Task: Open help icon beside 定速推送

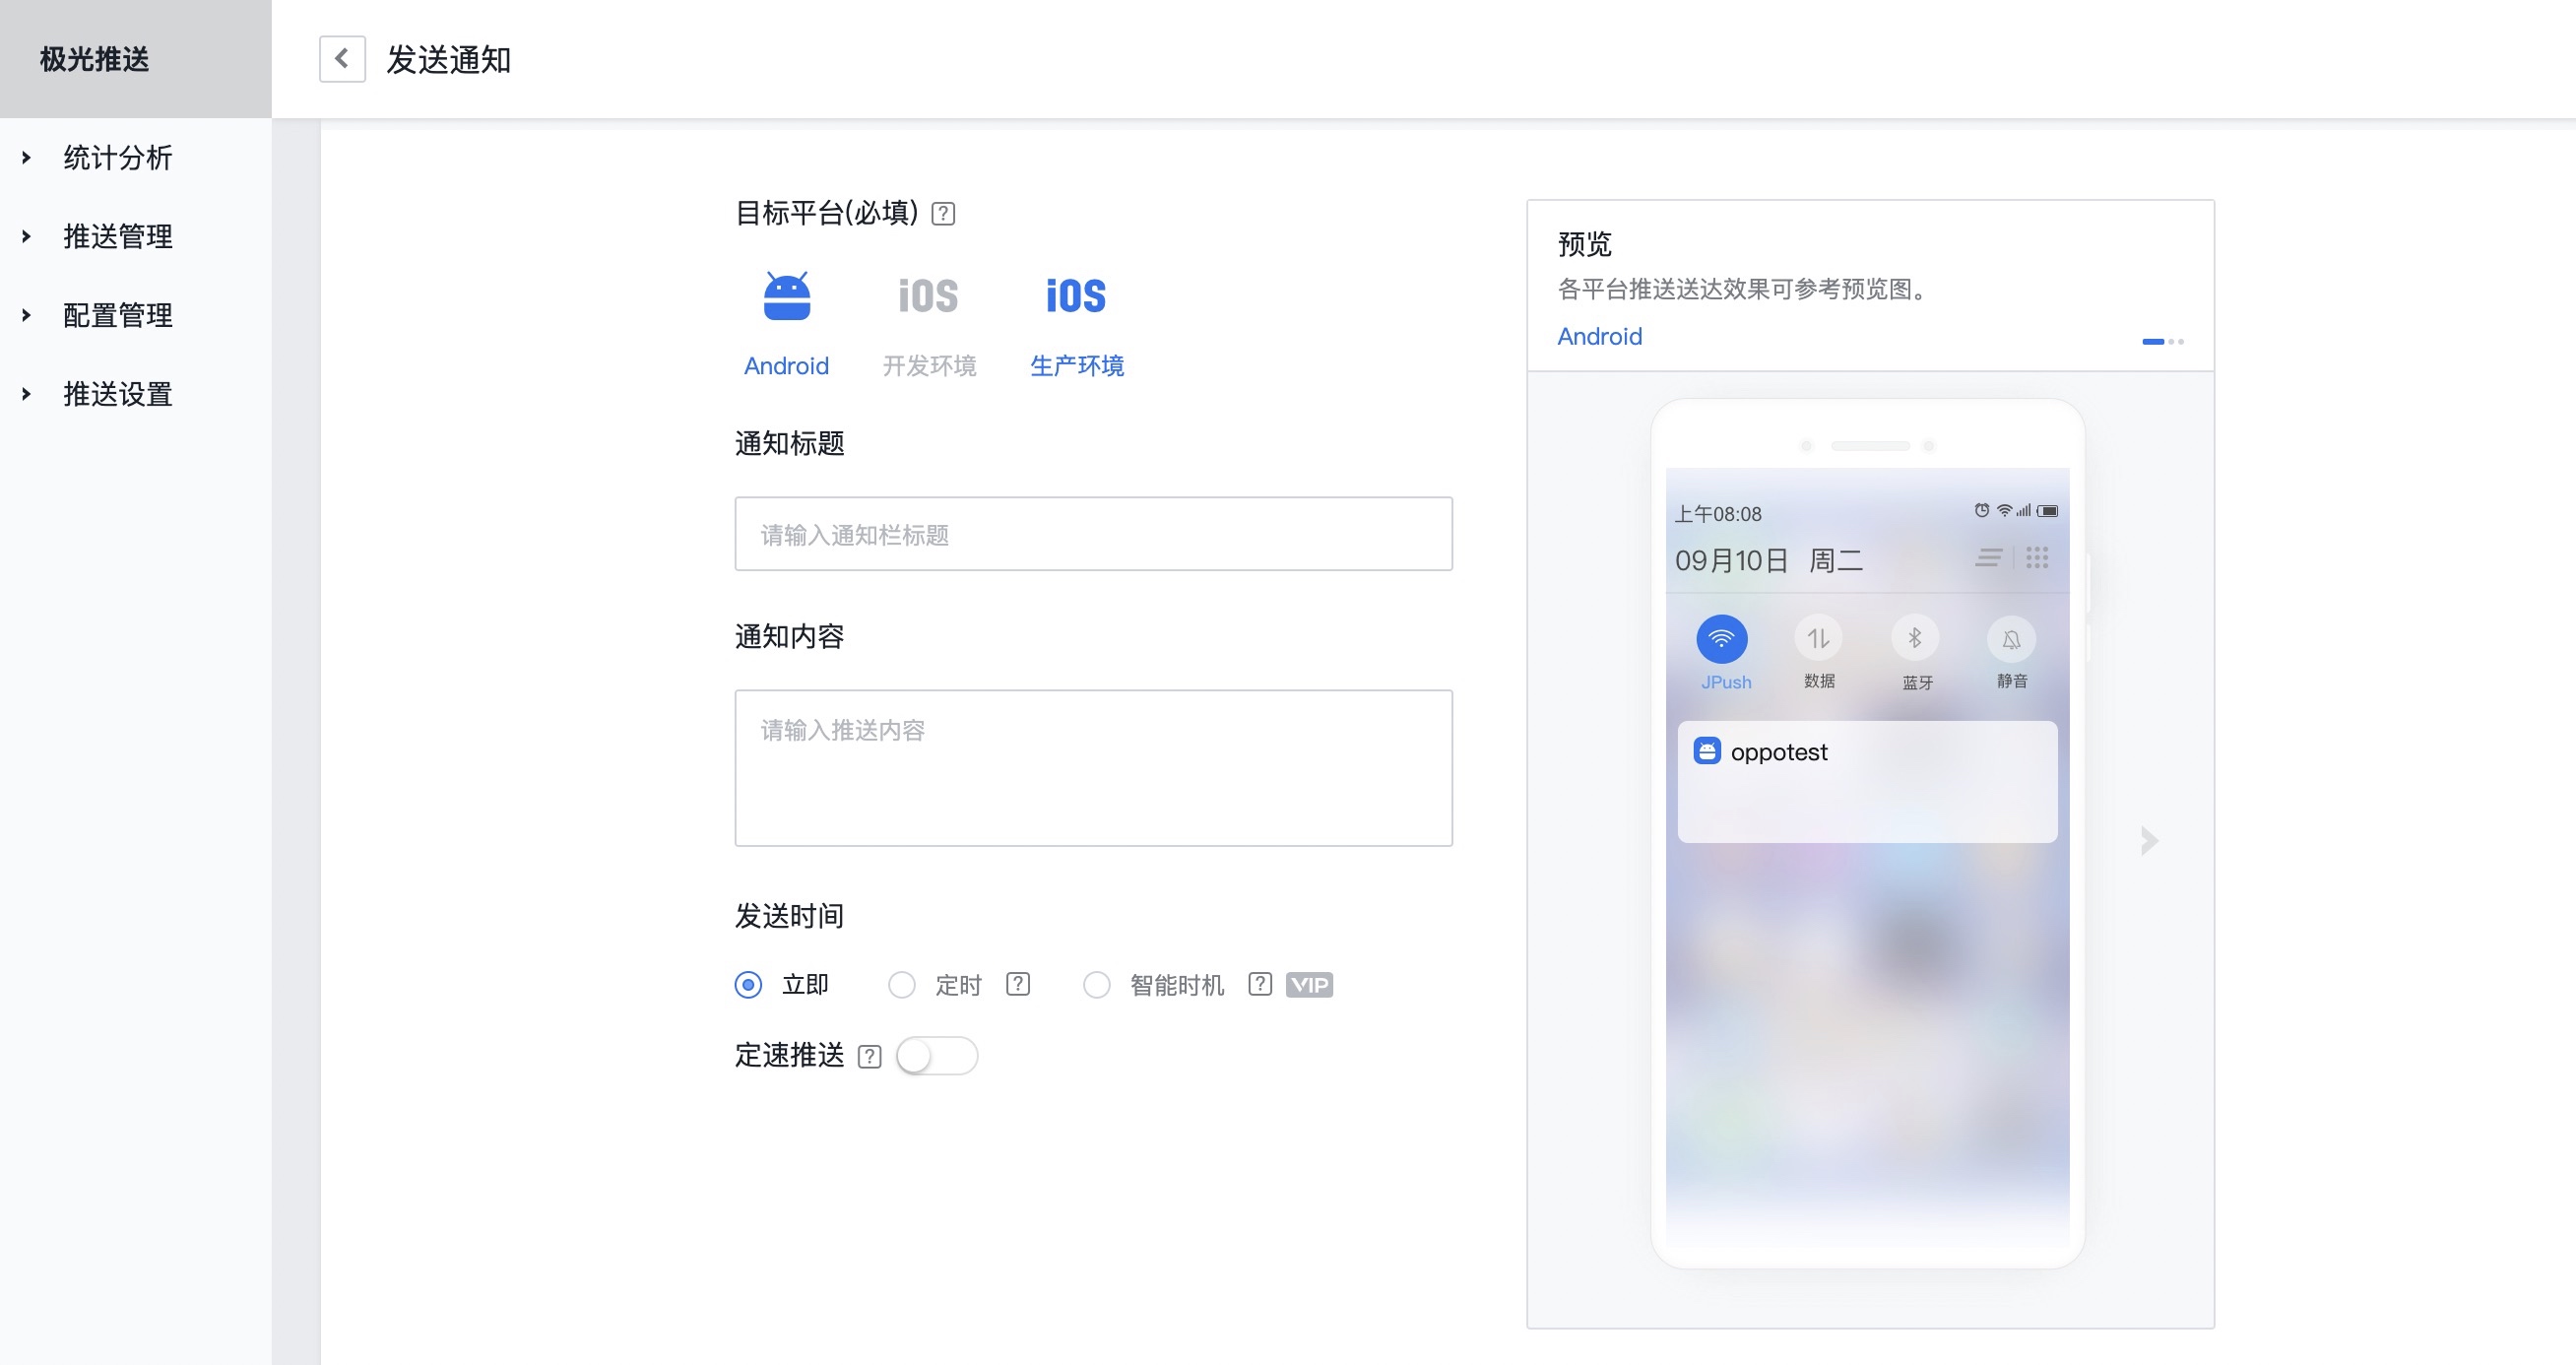Action: [x=870, y=1057]
